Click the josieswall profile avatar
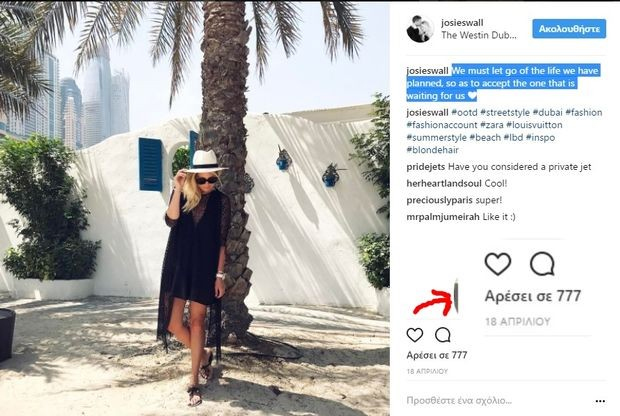Screen dimensions: 620x416 coord(420,29)
